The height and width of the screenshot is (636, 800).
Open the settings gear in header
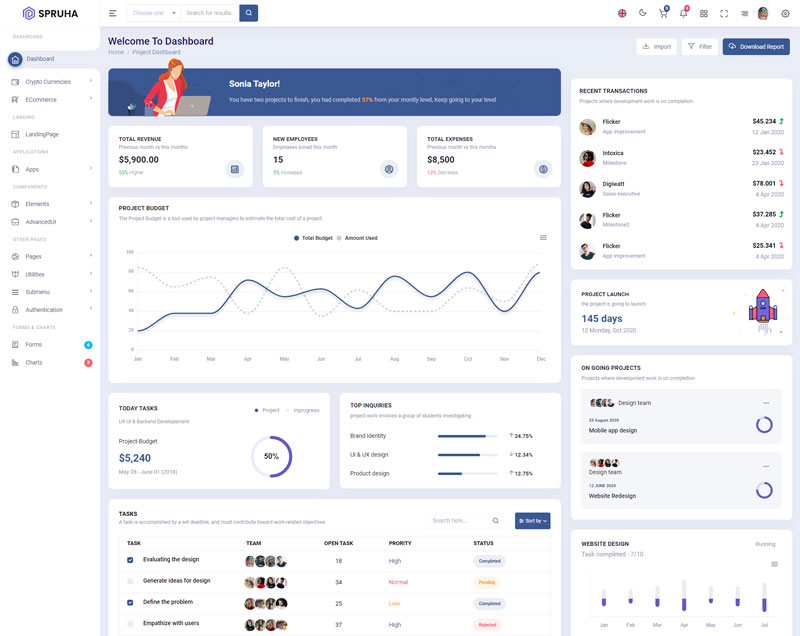click(785, 13)
